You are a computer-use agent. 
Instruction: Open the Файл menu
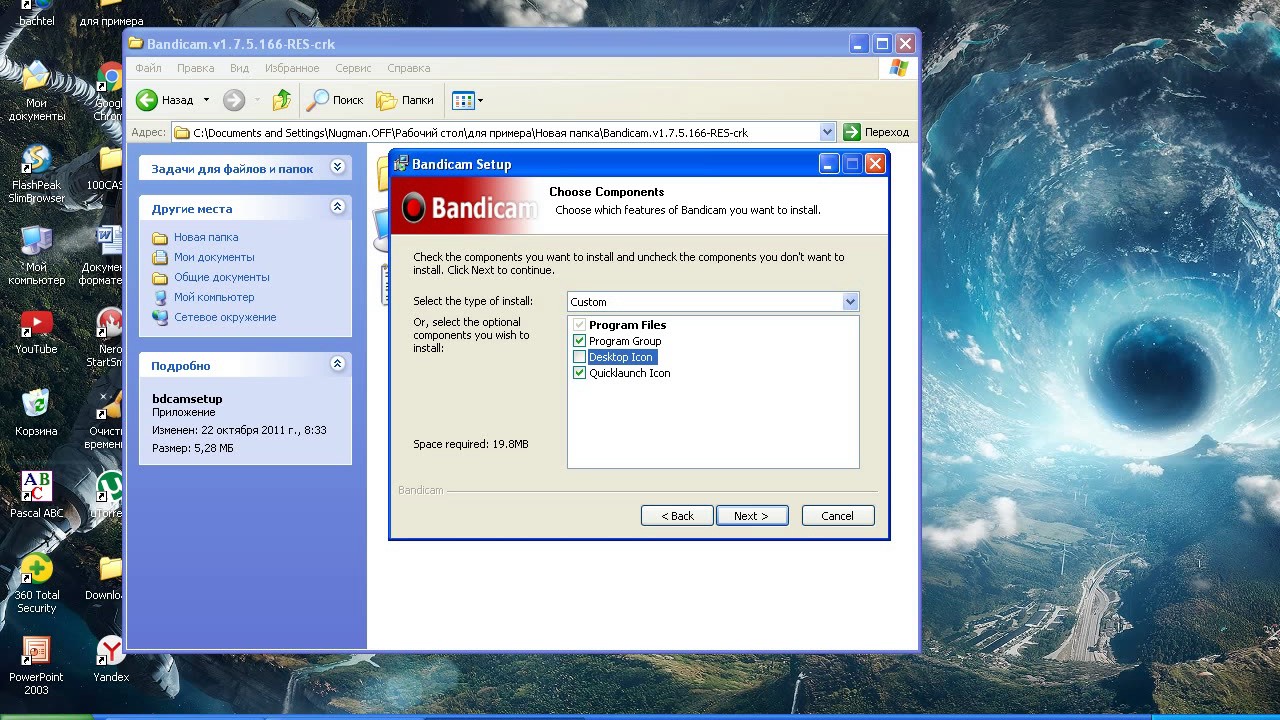coord(148,68)
